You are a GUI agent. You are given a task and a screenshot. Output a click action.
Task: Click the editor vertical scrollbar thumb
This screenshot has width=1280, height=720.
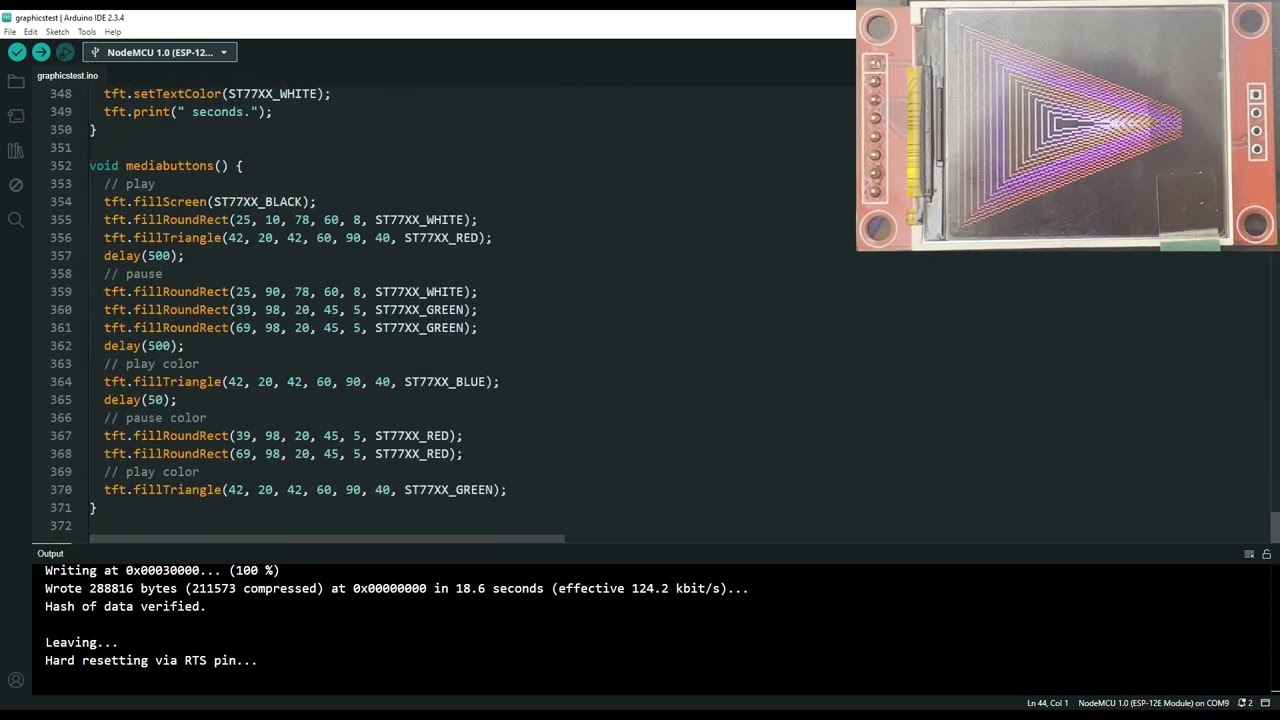(x=1275, y=526)
